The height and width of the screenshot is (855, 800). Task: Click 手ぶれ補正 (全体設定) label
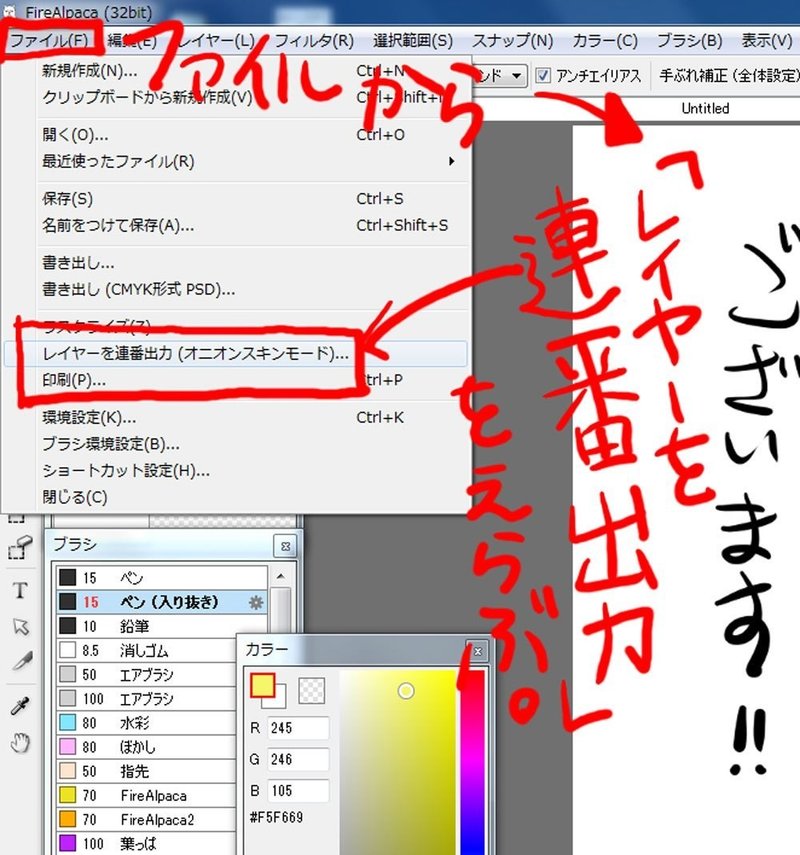coord(729,76)
